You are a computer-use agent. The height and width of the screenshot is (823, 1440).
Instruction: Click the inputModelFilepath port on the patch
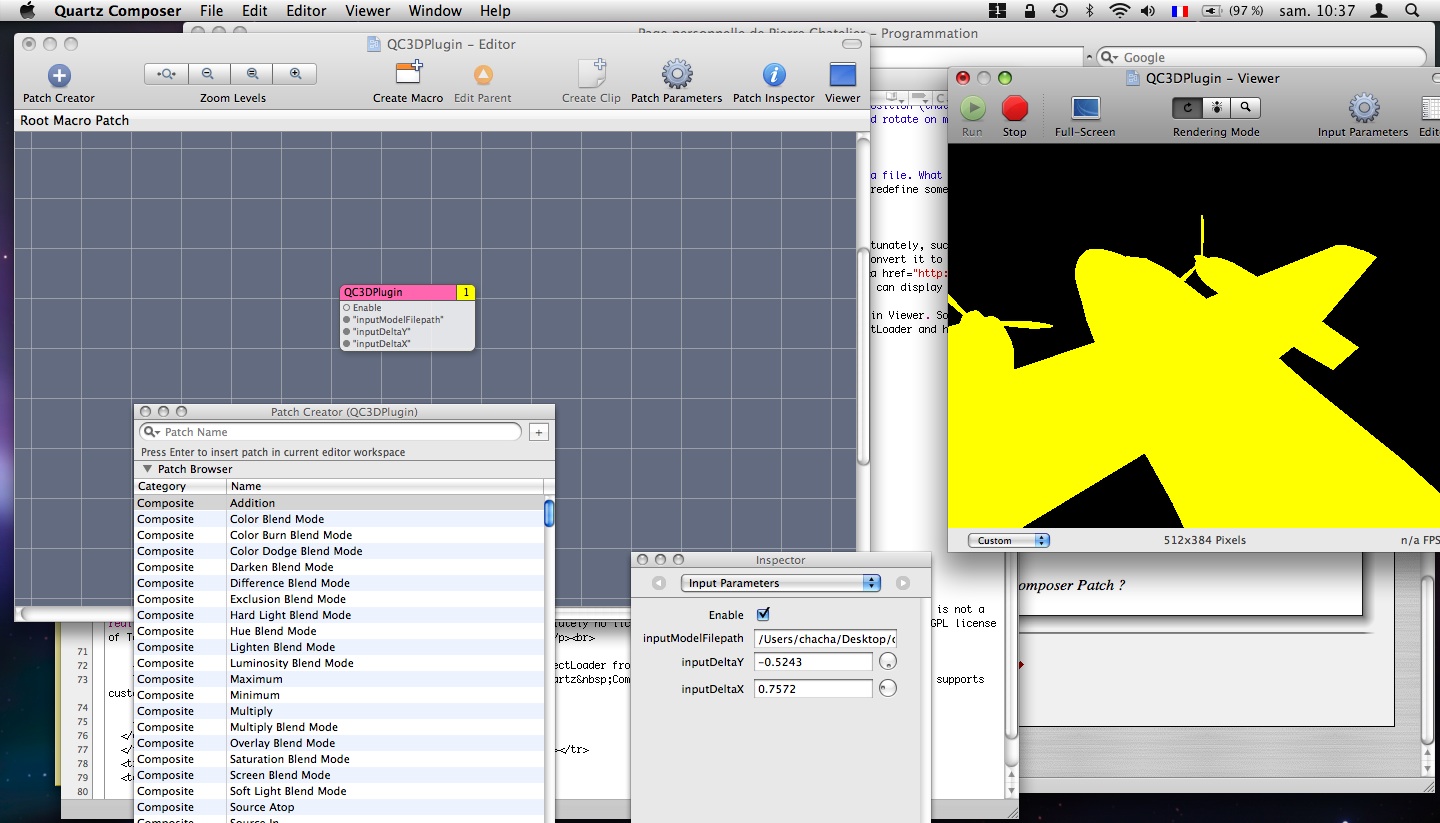(347, 320)
